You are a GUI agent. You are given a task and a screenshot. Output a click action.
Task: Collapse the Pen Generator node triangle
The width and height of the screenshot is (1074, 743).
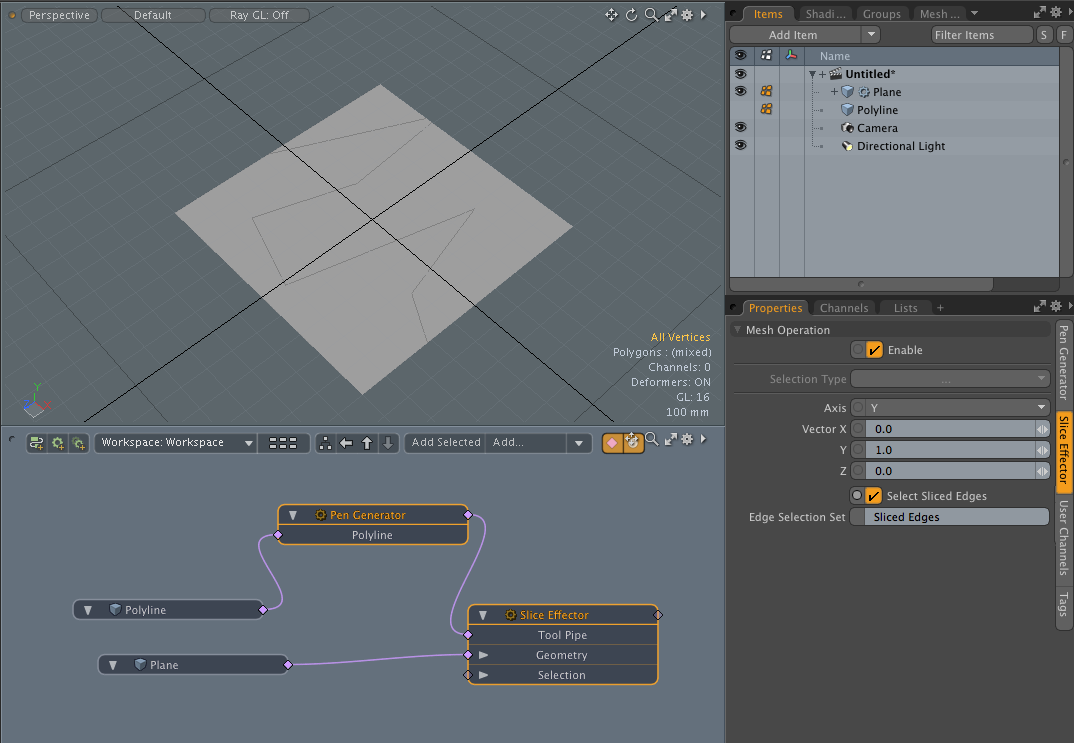pyautogui.click(x=293, y=515)
